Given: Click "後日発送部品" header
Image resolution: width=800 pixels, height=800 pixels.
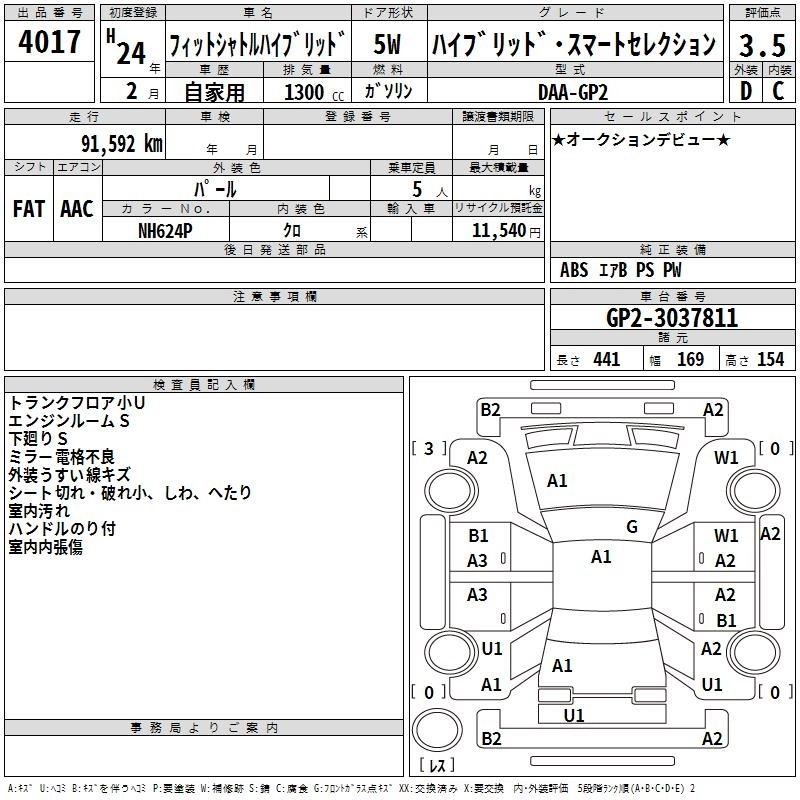Looking at the screenshot, I should point(274,249).
